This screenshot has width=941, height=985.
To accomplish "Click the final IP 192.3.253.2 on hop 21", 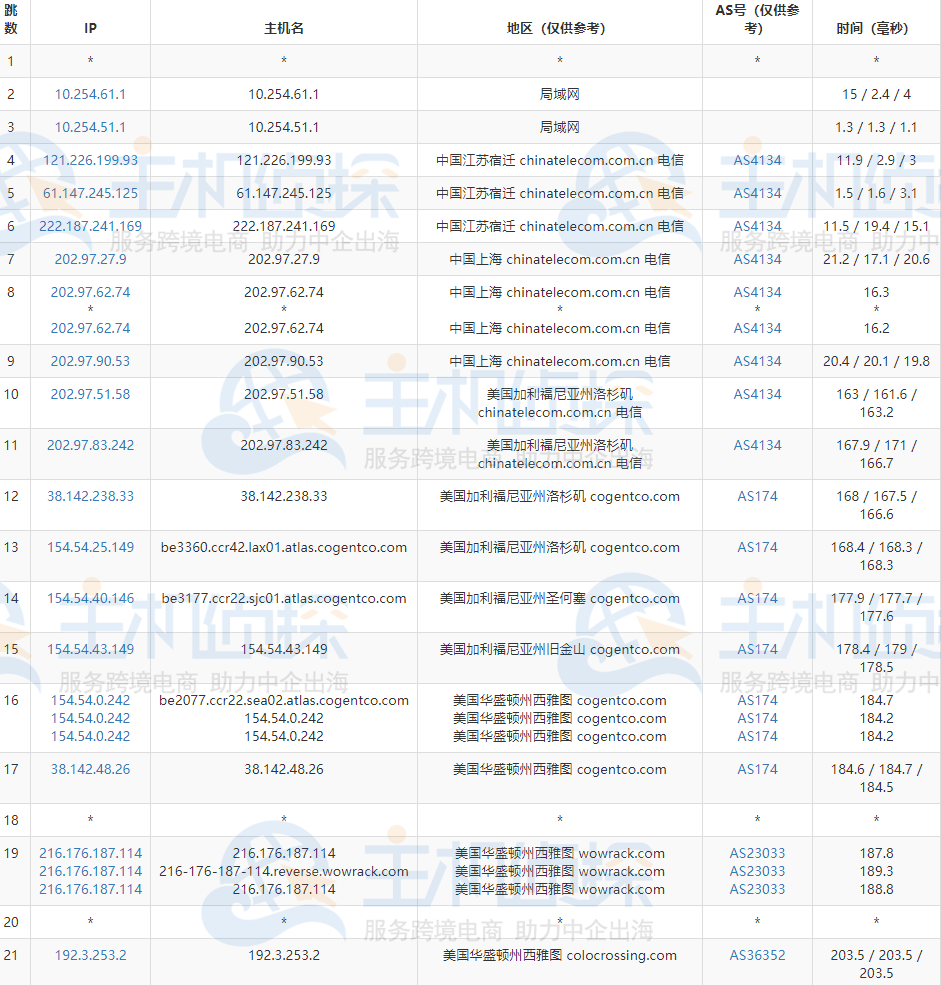I will [x=90, y=956].
